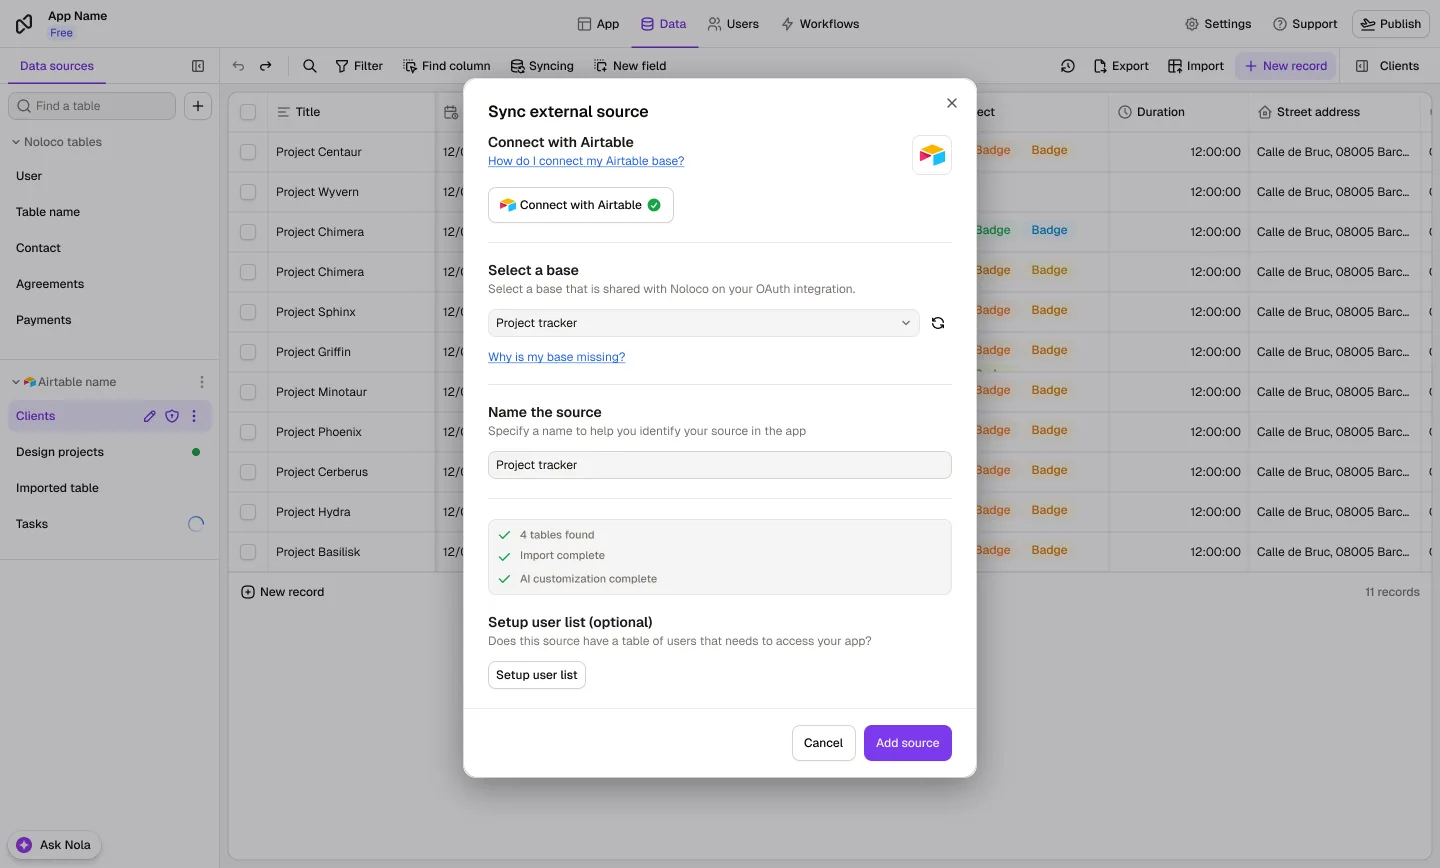Switch to the App tab

click(599, 24)
